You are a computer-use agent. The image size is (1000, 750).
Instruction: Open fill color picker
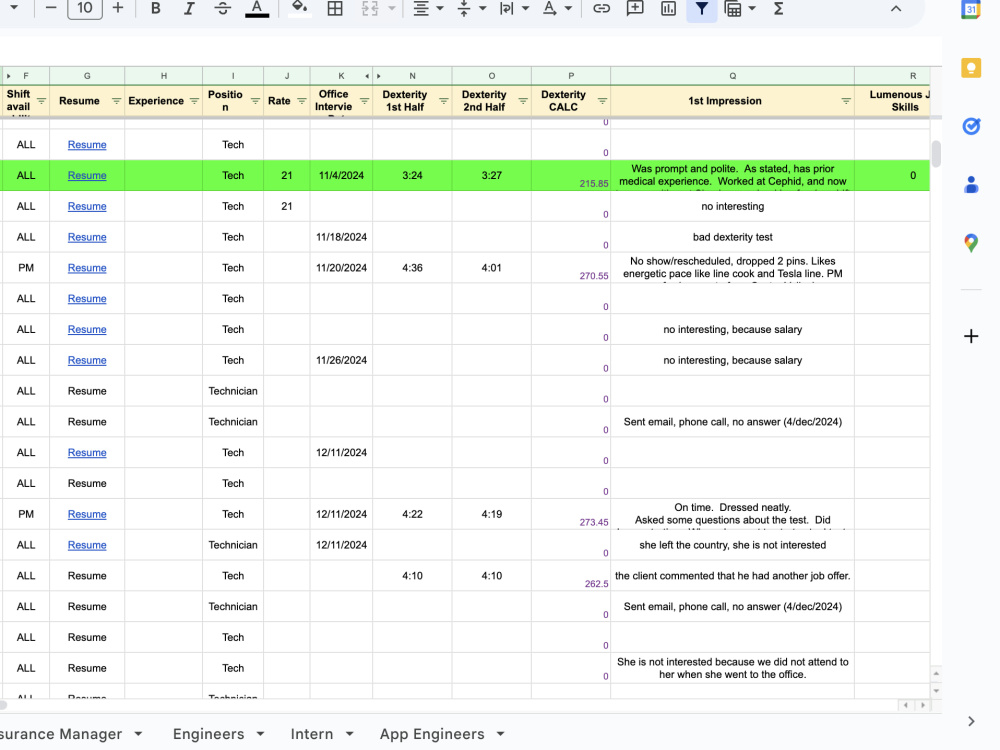299,8
